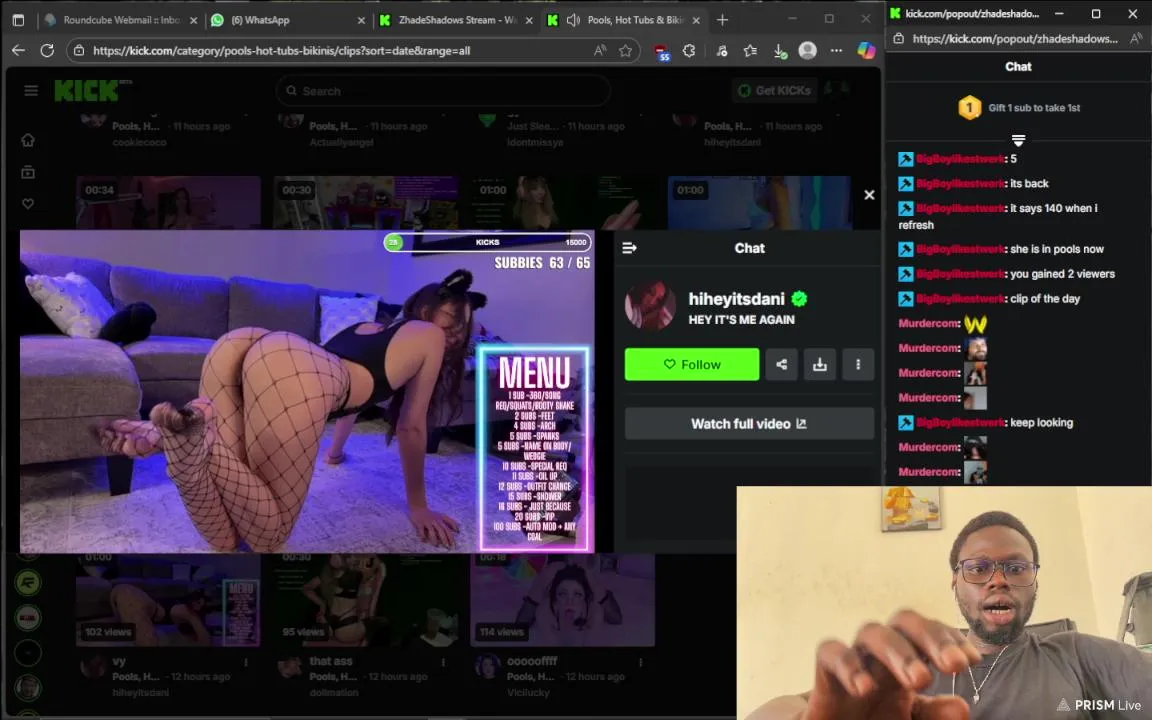The image size is (1152, 720).
Task: Click the browser address bar URL
Action: click(281, 51)
